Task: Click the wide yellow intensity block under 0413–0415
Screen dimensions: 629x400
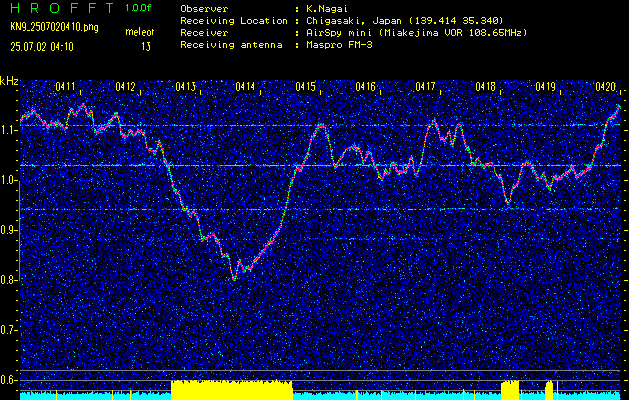Action: [x=232, y=390]
